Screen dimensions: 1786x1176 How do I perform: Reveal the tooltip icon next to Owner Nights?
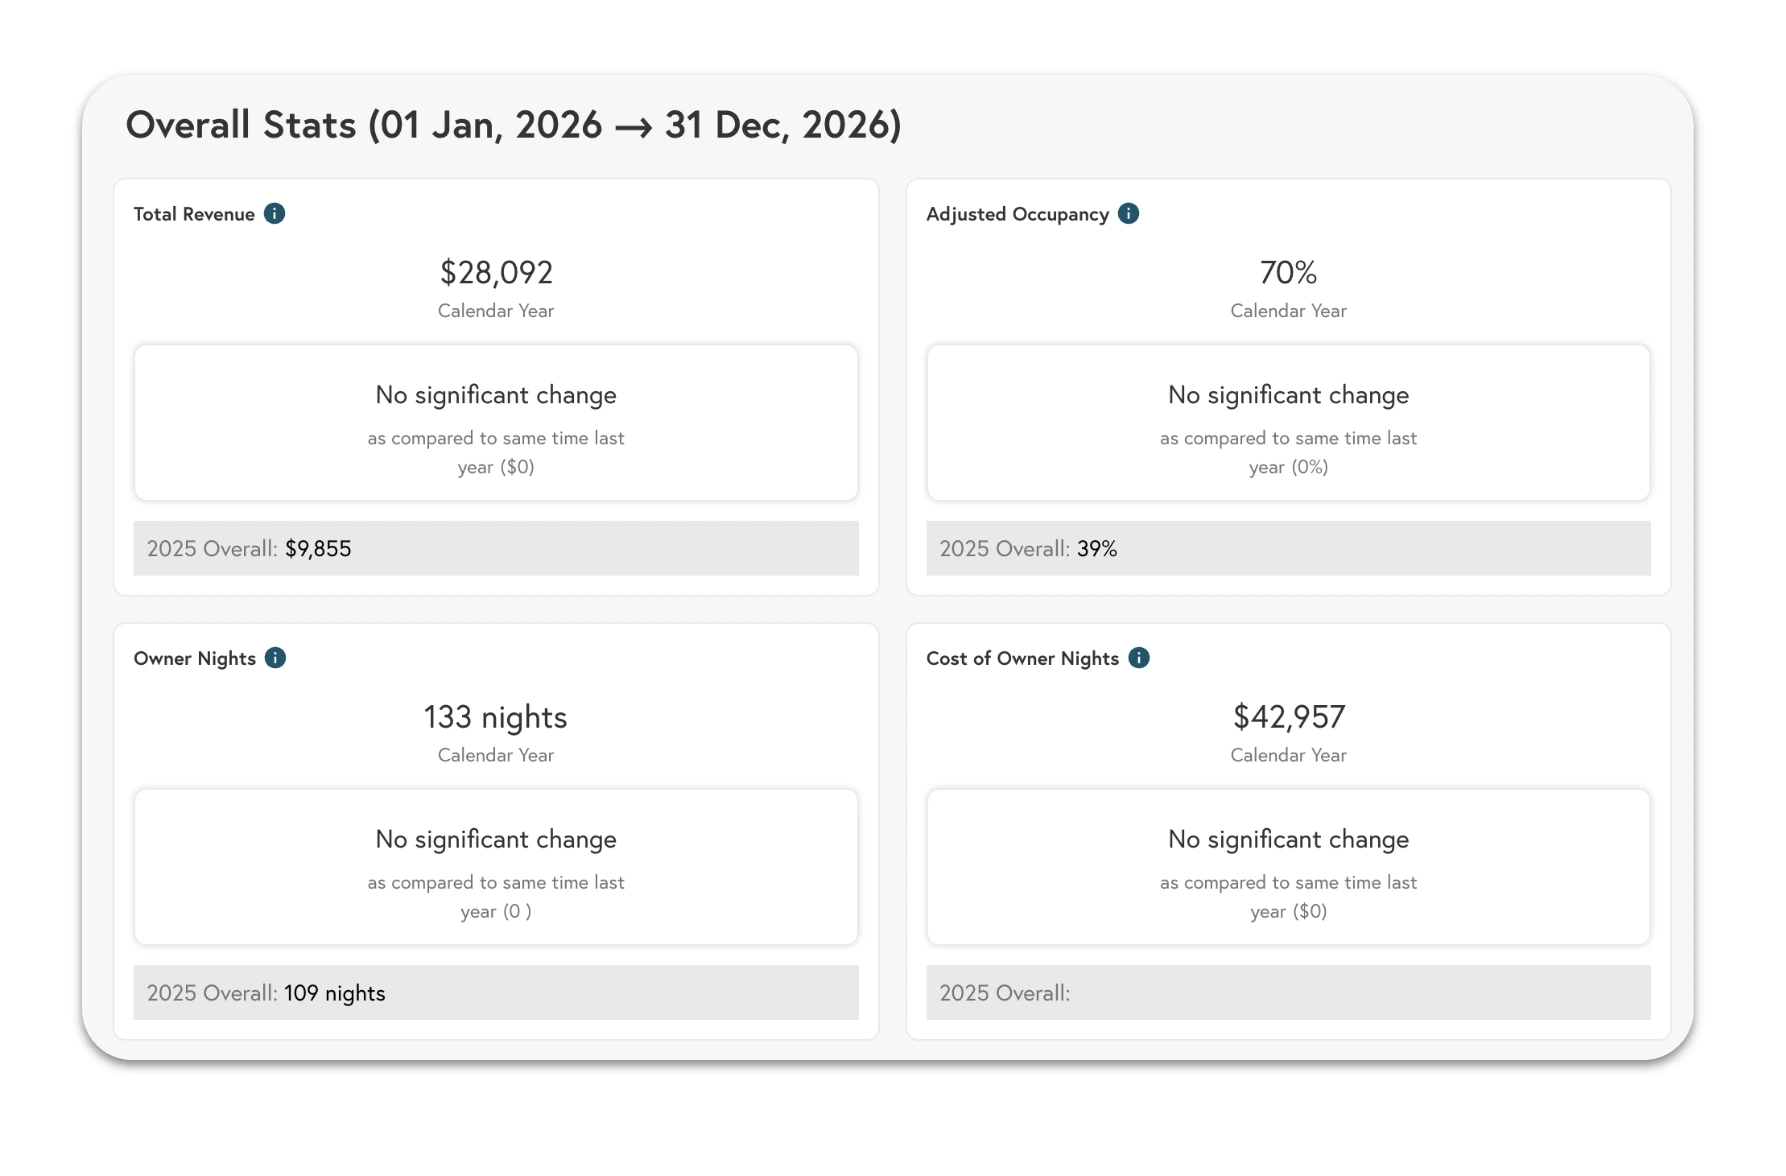coord(277,657)
